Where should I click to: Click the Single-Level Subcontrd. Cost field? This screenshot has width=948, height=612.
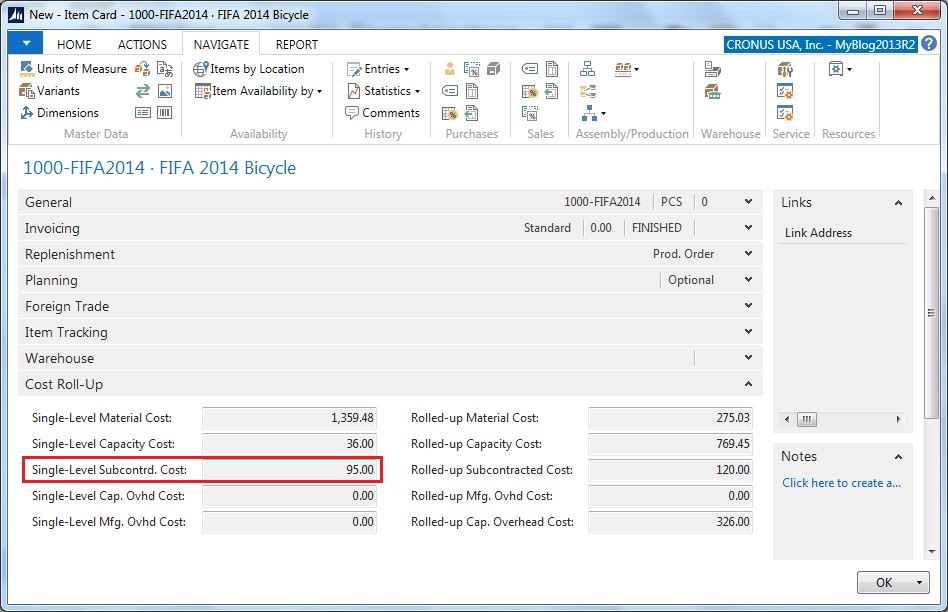[290, 470]
